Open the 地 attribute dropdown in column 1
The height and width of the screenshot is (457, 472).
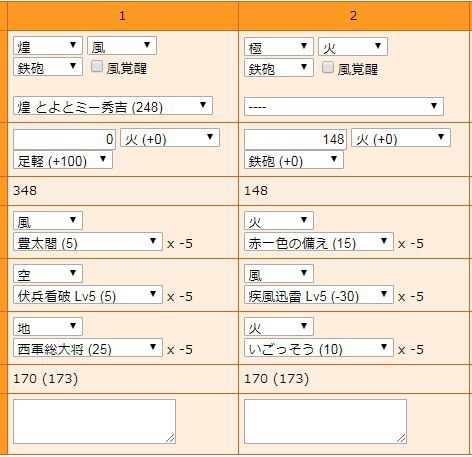tap(48, 327)
